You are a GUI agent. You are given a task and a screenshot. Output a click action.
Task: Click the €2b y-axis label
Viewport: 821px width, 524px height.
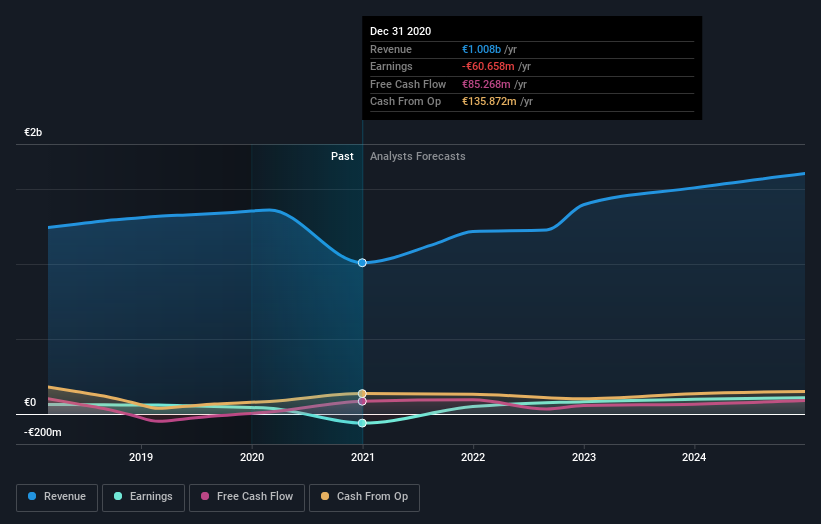(x=33, y=132)
